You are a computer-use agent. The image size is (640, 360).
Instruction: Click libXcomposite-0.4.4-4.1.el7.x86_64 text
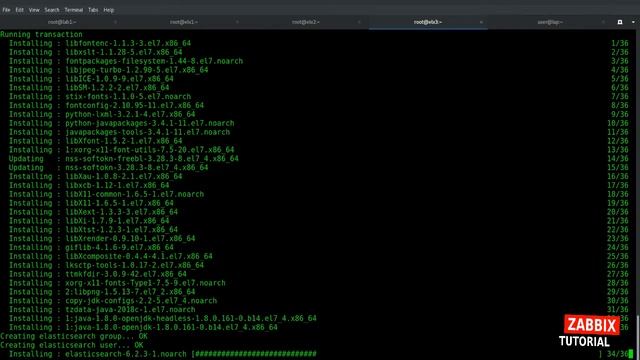pyautogui.click(x=139, y=256)
